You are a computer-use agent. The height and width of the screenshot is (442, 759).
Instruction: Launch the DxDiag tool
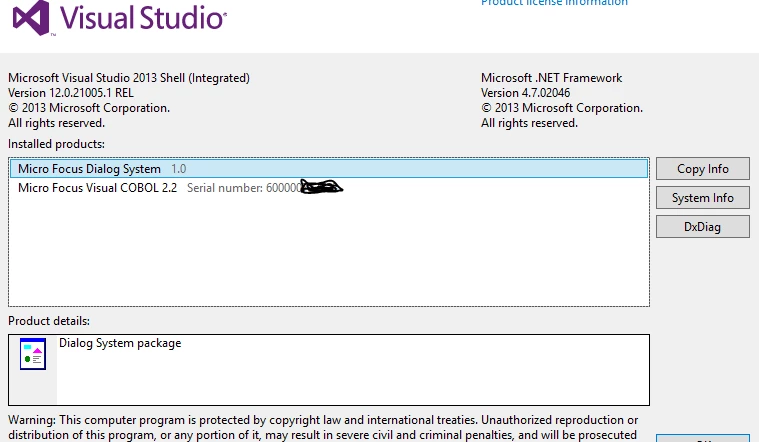702,227
